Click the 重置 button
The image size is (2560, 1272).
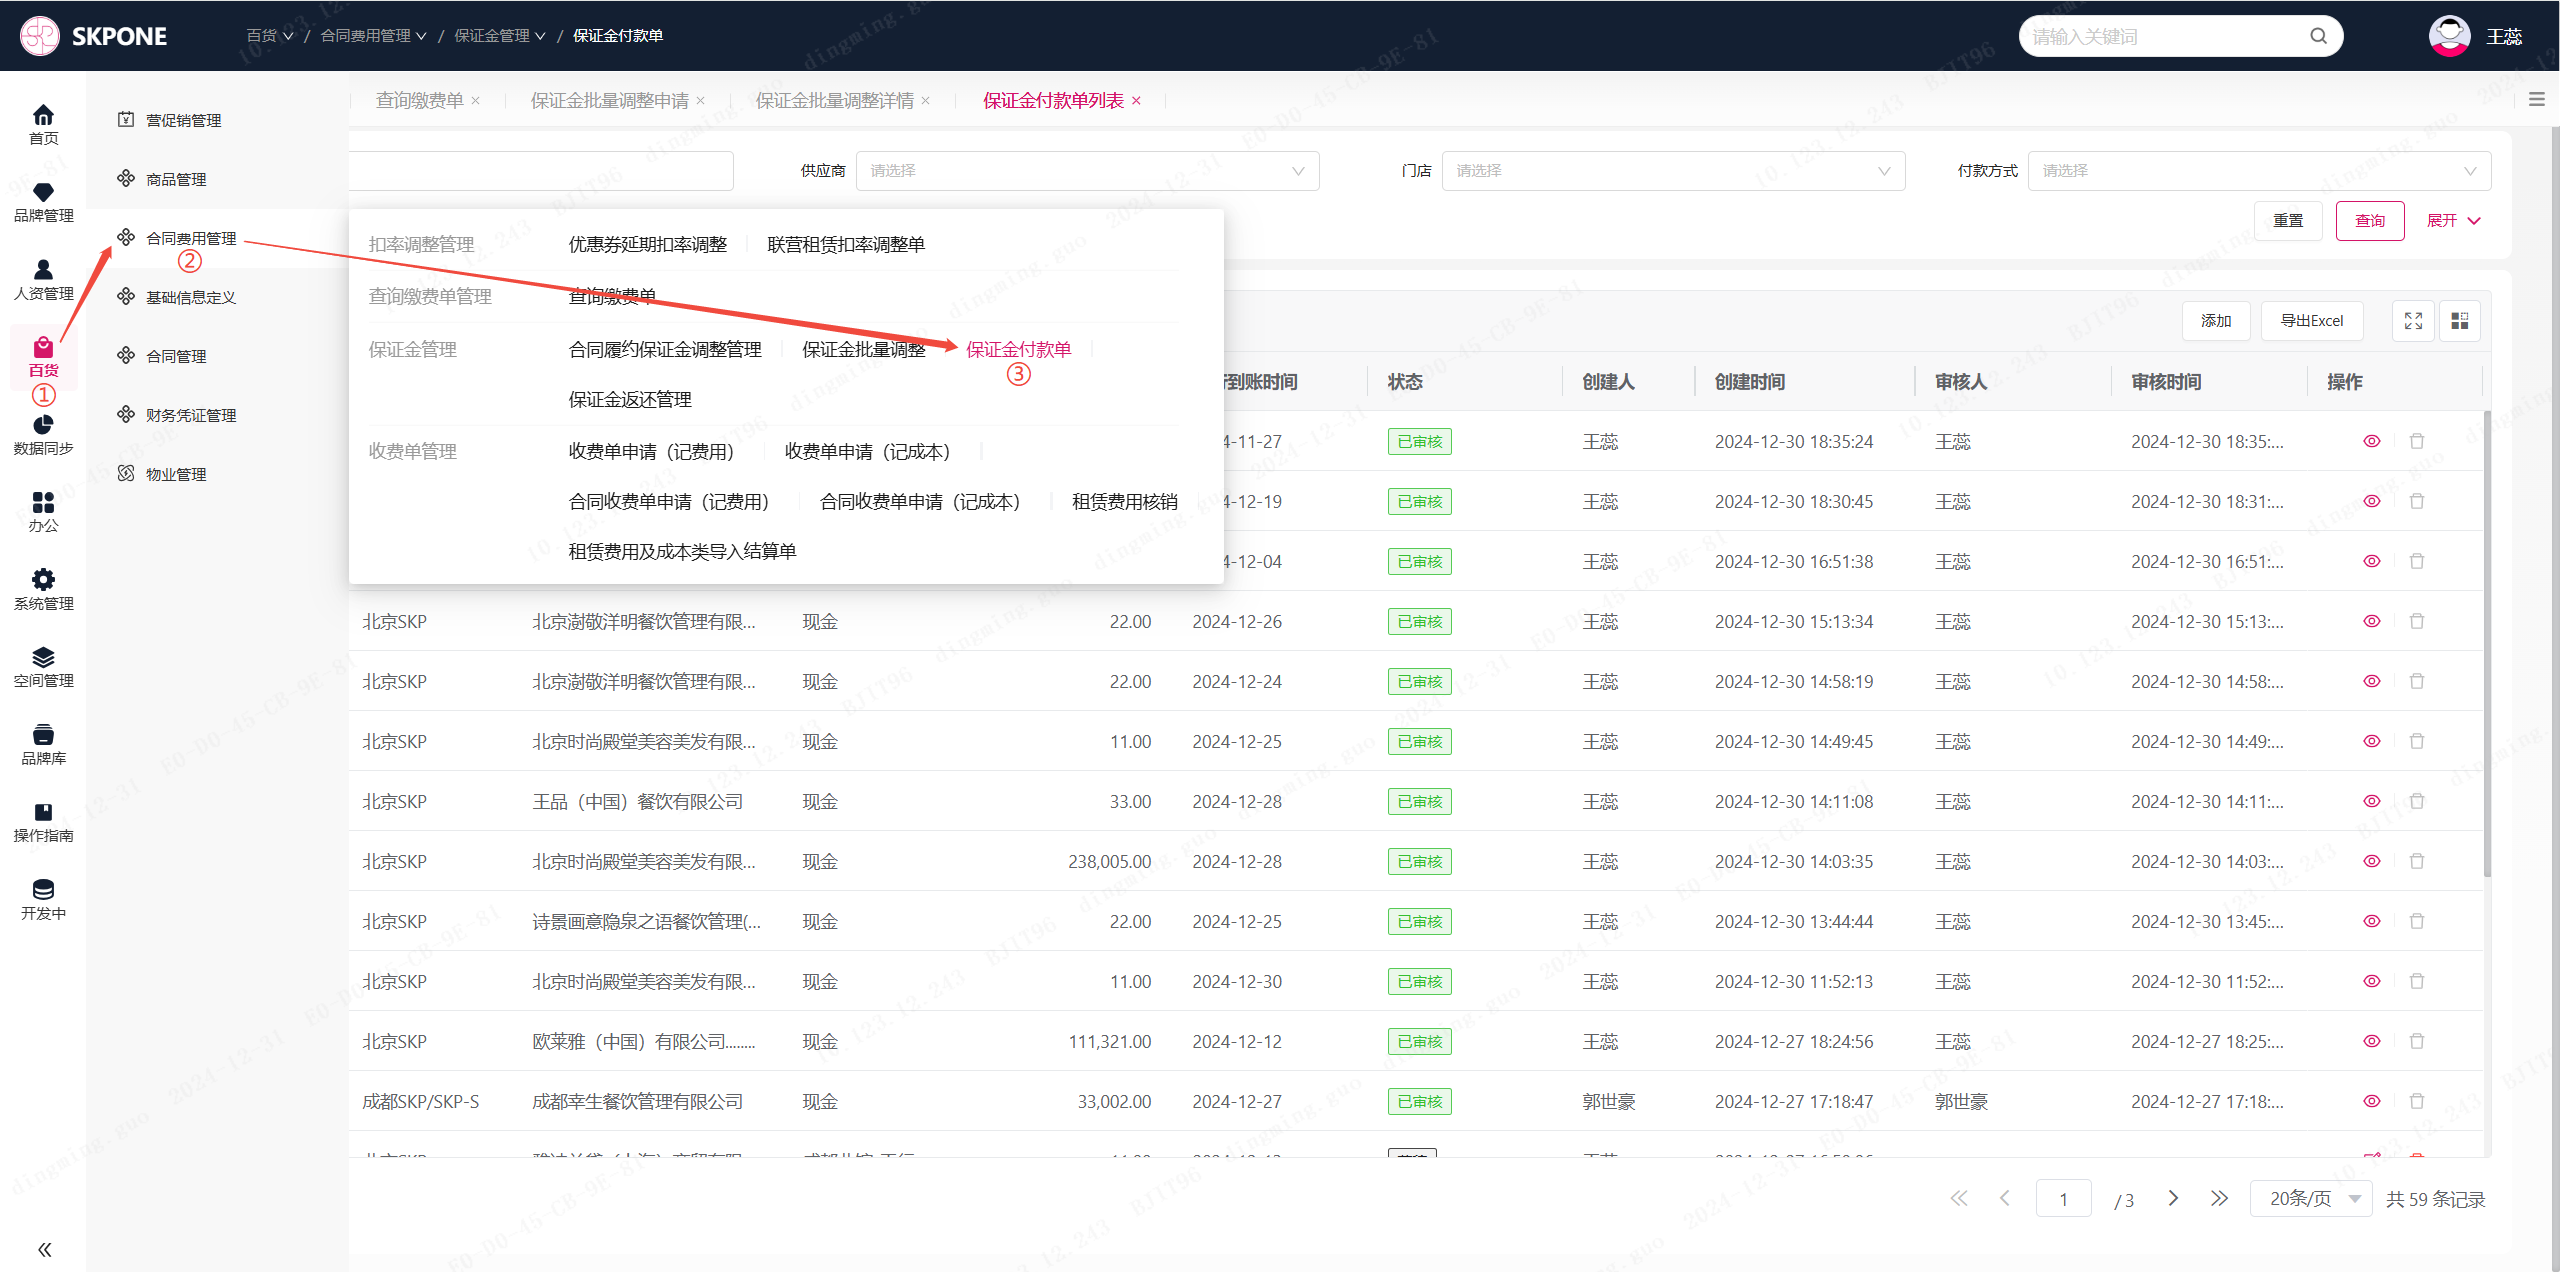pos(2288,221)
